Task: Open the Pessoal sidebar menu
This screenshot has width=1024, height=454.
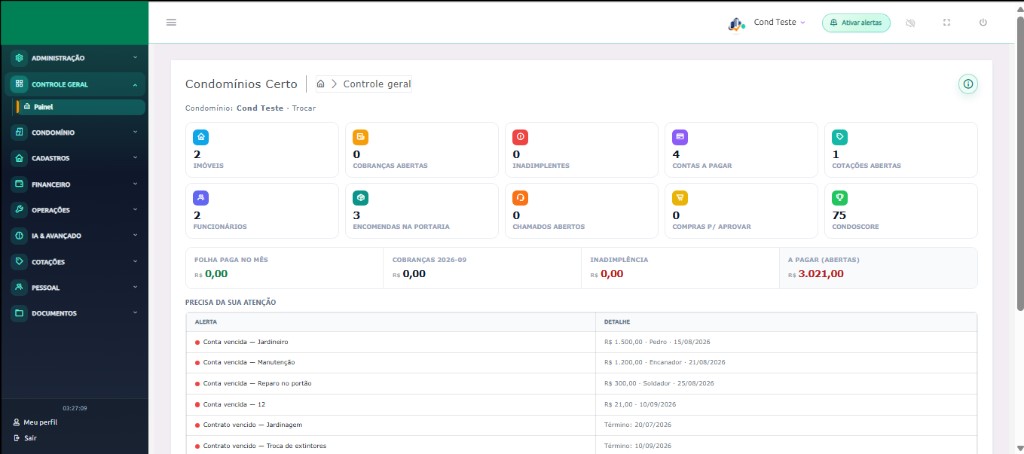Action: (76, 287)
